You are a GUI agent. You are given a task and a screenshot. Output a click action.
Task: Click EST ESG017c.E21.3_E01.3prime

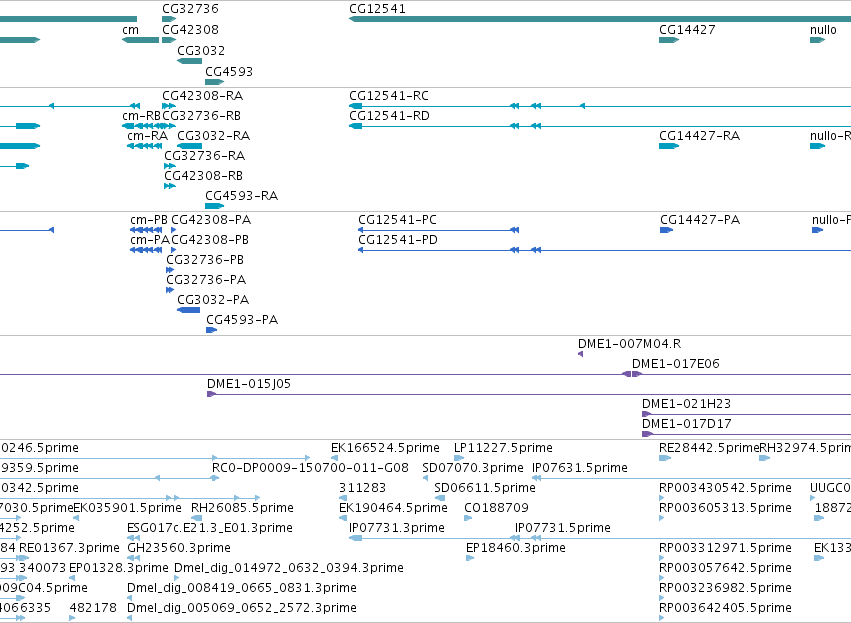point(209,528)
